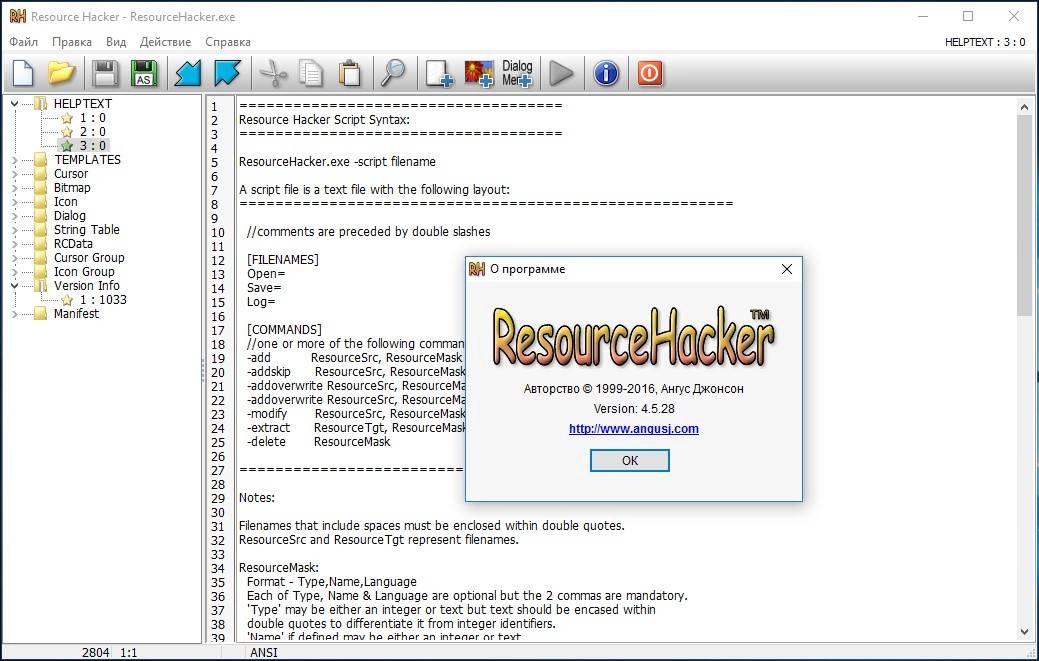Select the Cursor Group folder label

point(89,258)
